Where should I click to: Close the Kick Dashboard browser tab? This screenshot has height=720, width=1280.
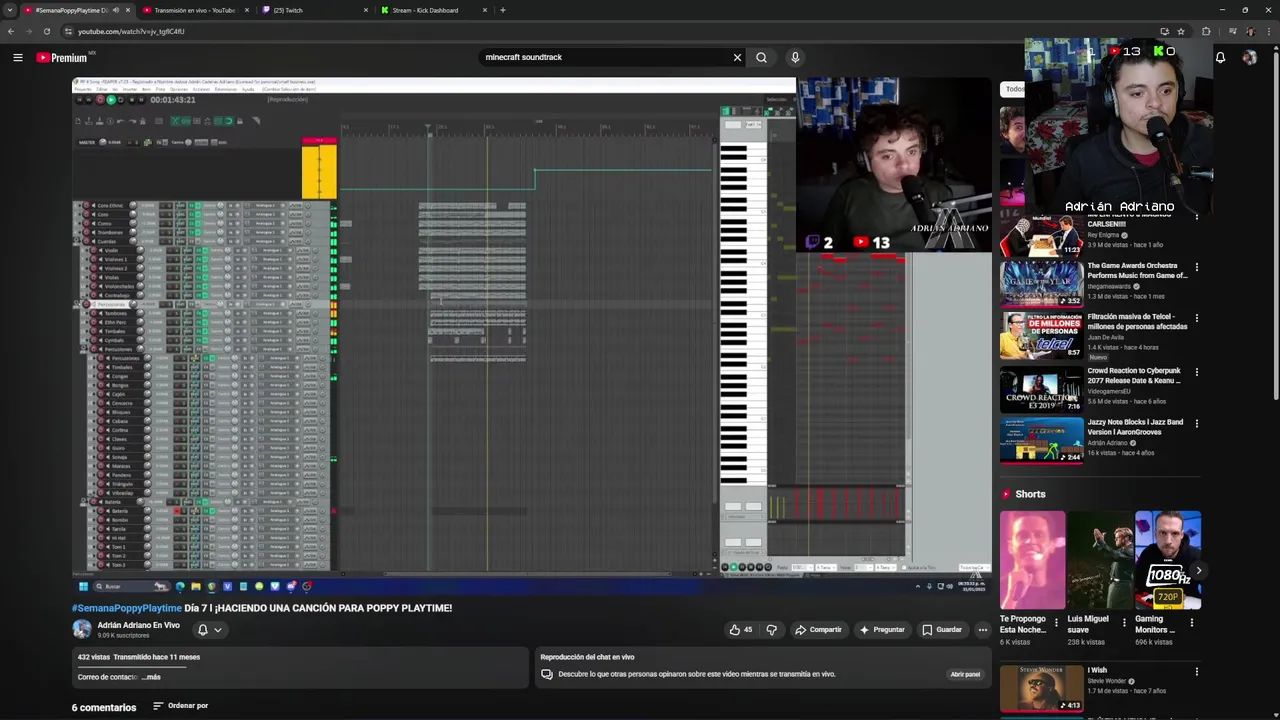[485, 10]
